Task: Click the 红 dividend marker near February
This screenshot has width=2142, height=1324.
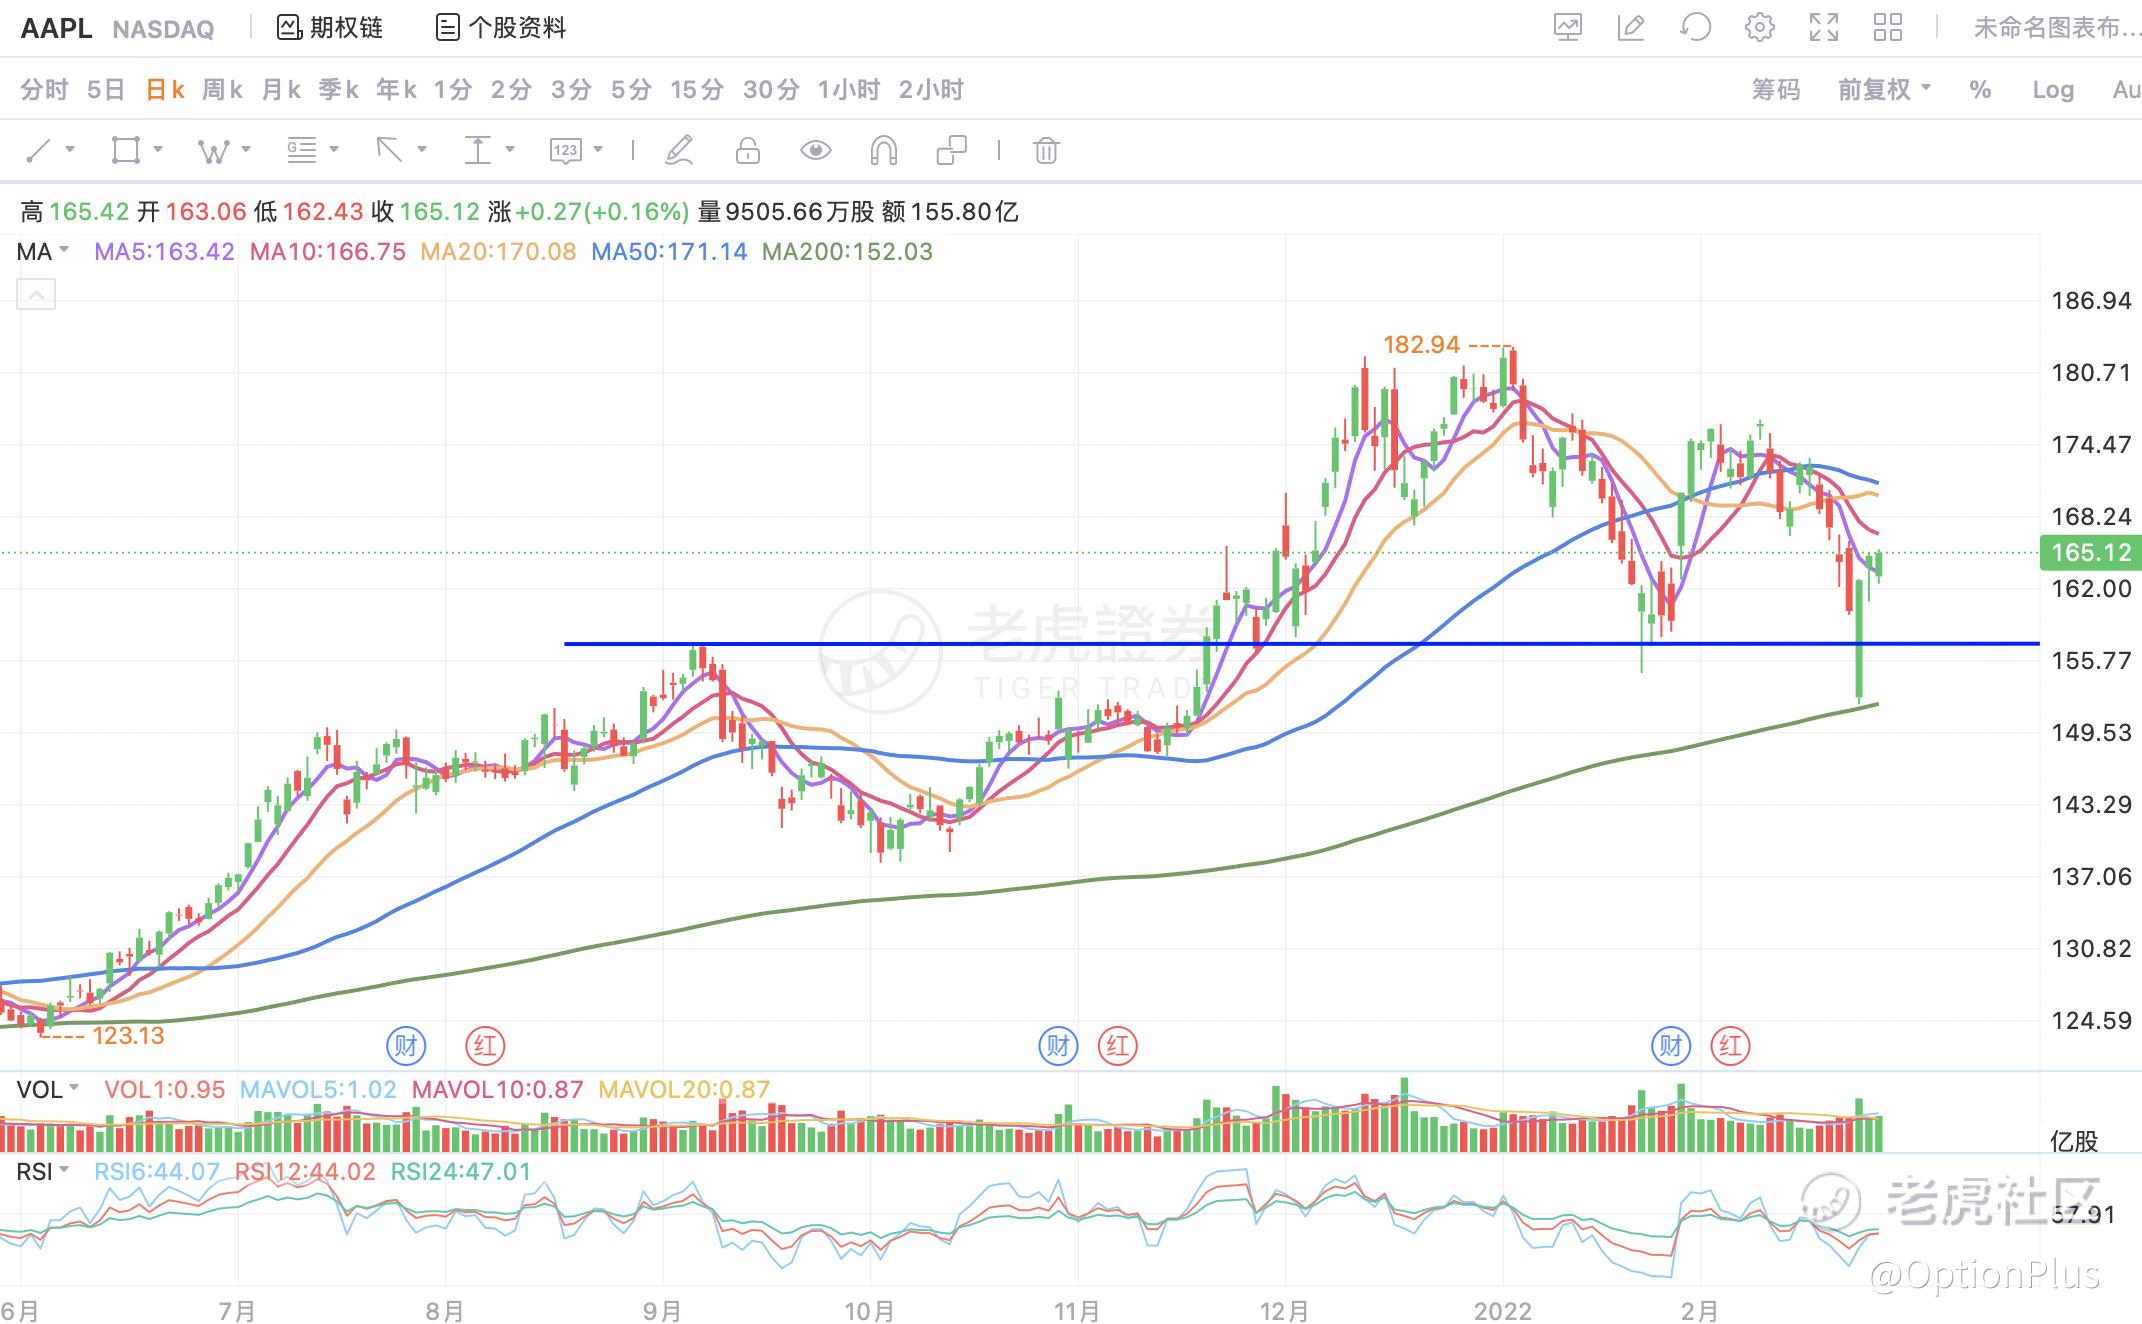Action: (1731, 1046)
